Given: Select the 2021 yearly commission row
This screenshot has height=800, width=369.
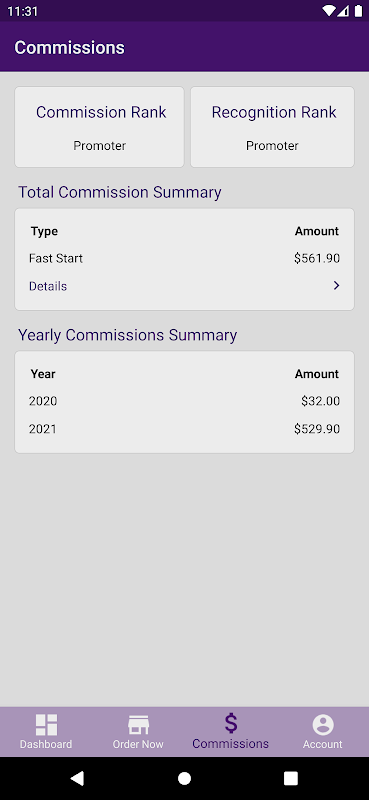Looking at the screenshot, I should [184, 429].
